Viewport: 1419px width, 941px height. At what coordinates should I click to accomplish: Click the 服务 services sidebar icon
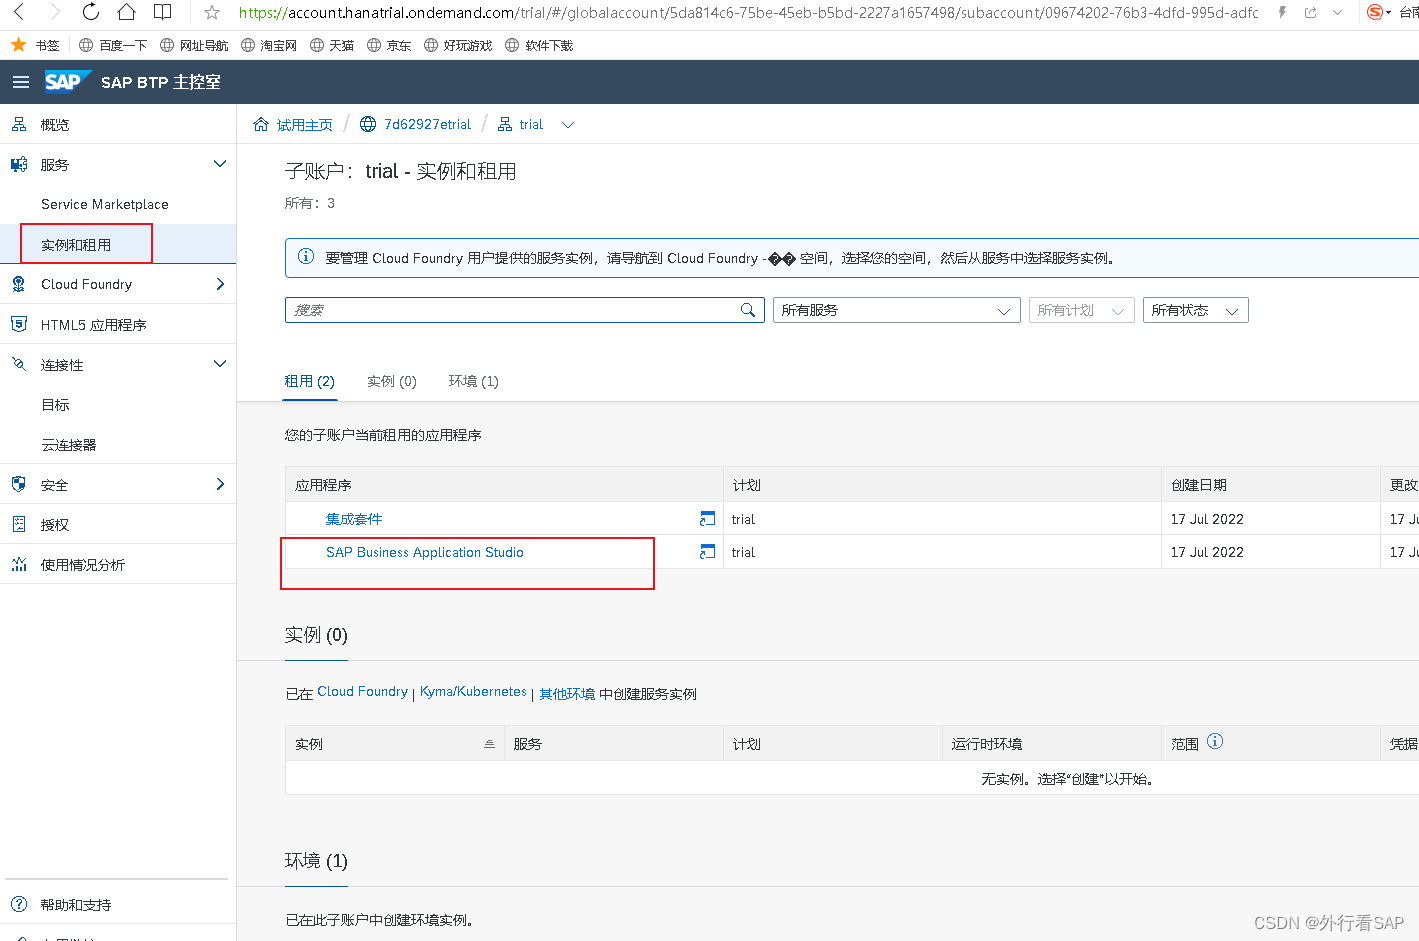[19, 164]
